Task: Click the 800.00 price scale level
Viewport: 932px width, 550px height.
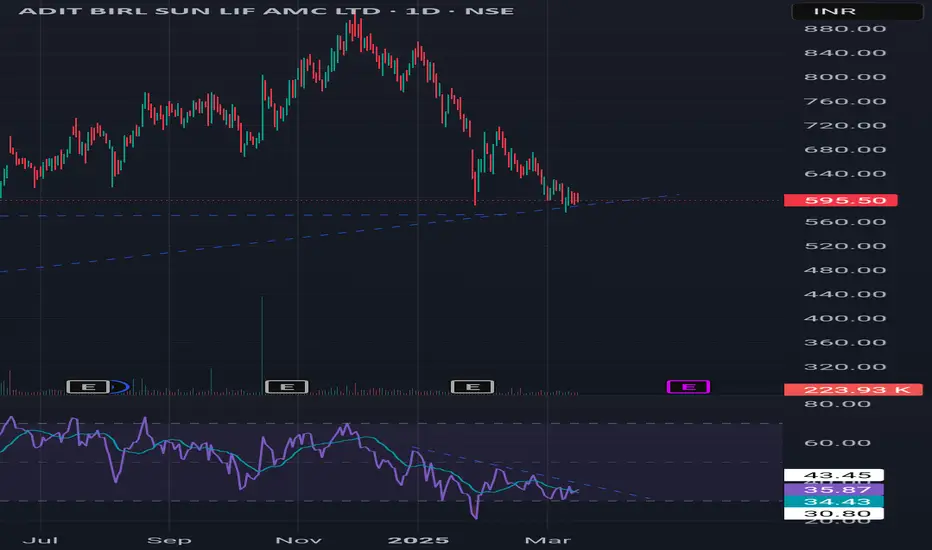Action: [x=845, y=77]
